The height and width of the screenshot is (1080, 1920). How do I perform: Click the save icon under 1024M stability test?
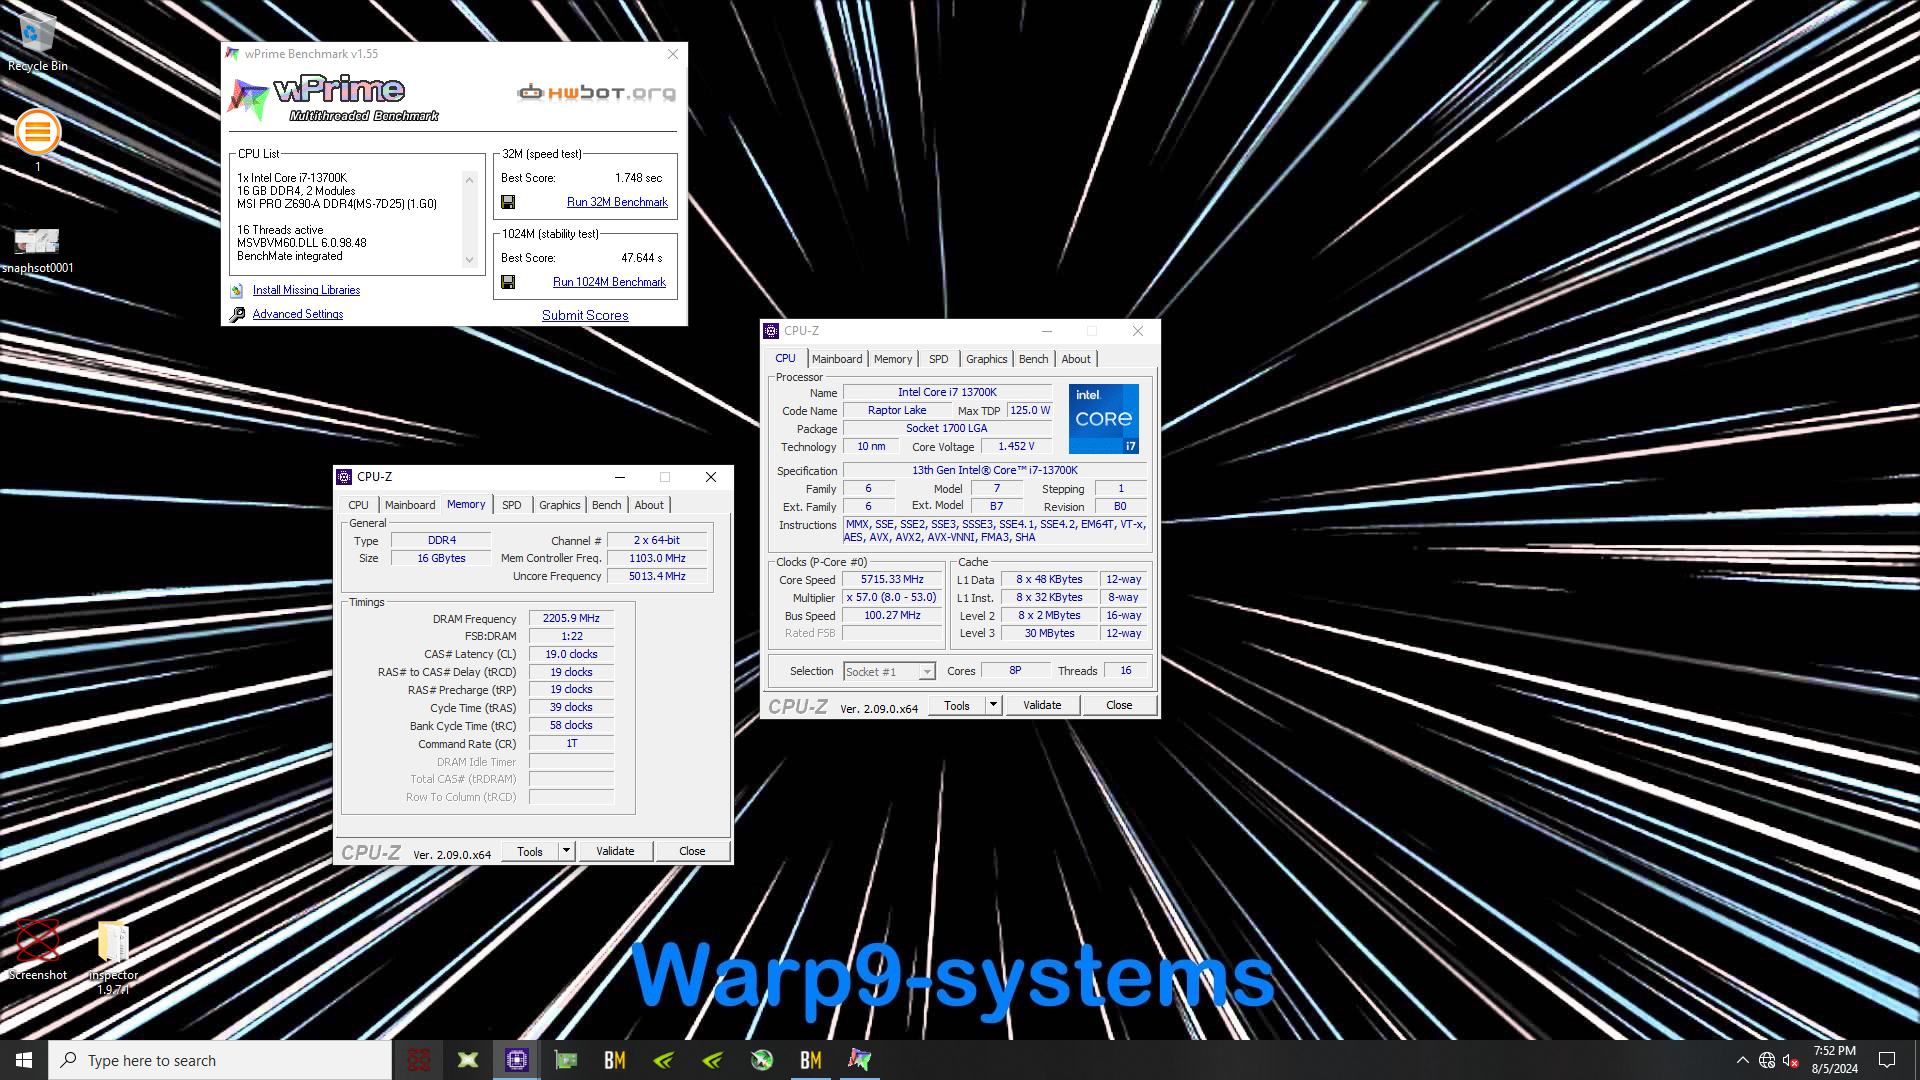(508, 282)
